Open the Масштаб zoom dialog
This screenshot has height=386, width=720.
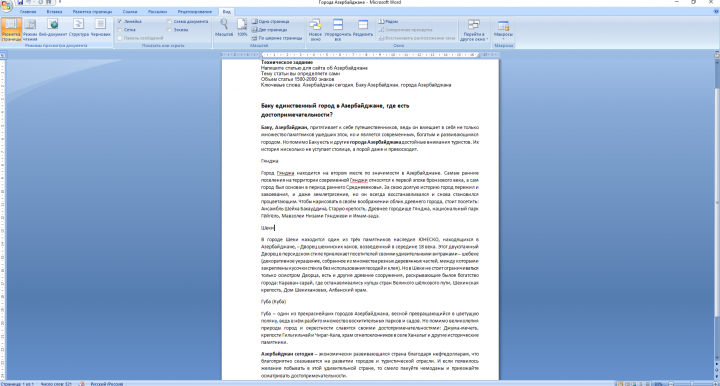(224, 28)
